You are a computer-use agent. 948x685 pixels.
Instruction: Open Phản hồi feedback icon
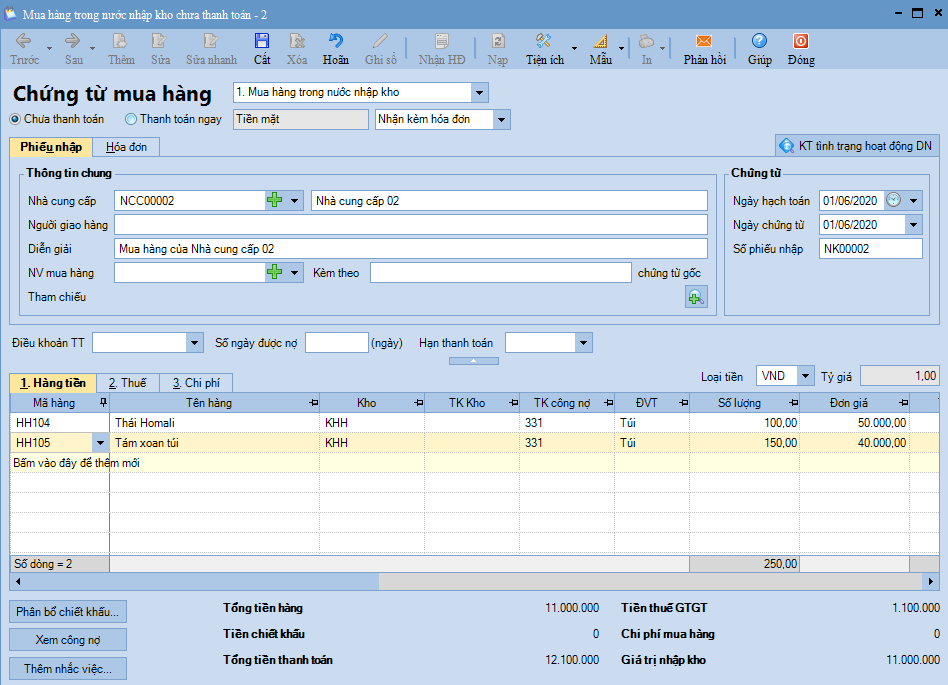click(704, 41)
